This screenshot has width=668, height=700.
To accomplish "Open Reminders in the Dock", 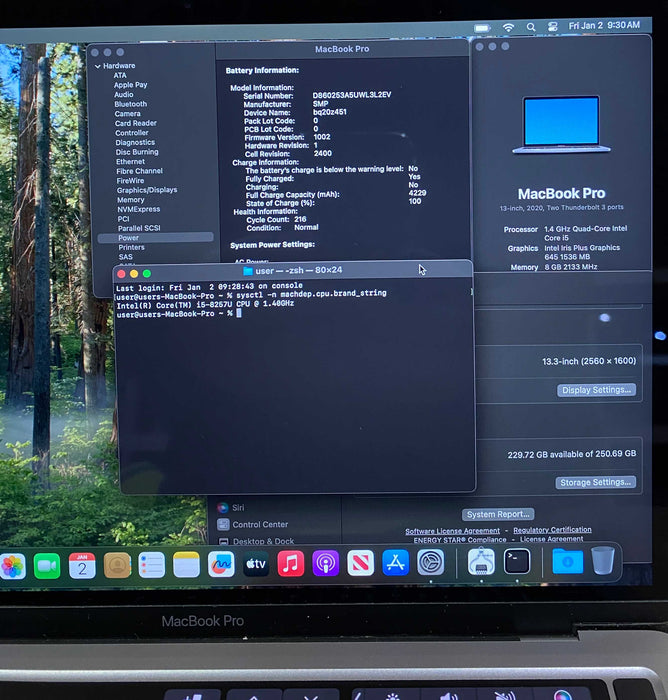I will click(152, 565).
